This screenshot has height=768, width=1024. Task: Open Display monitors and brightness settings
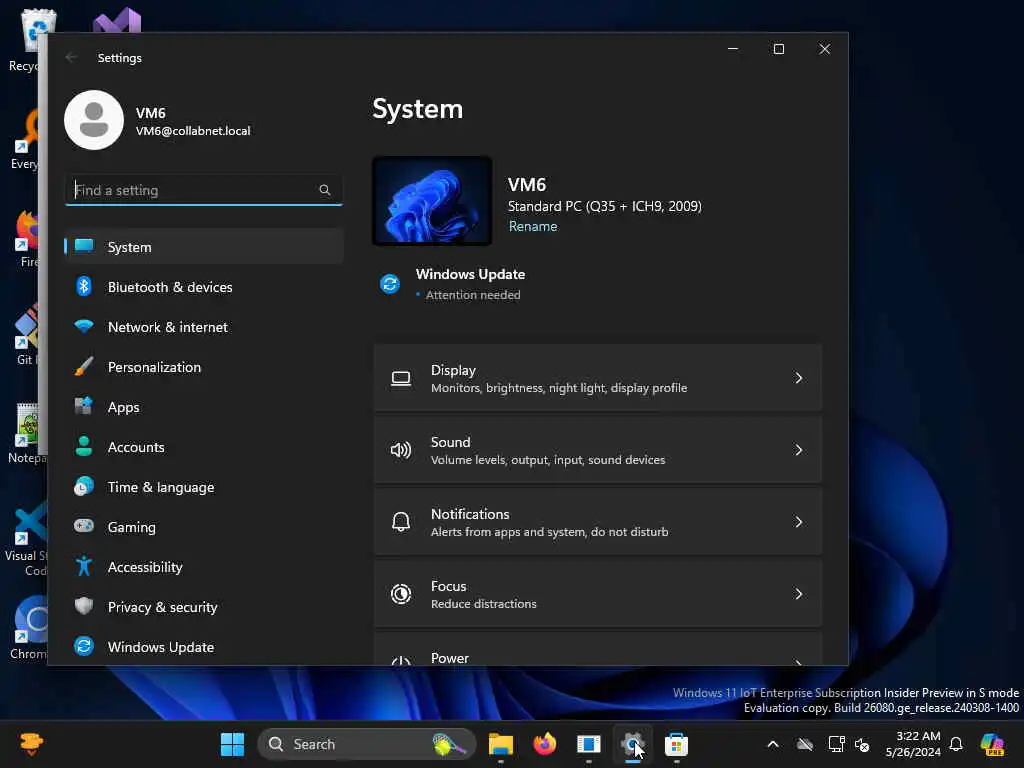(598, 378)
